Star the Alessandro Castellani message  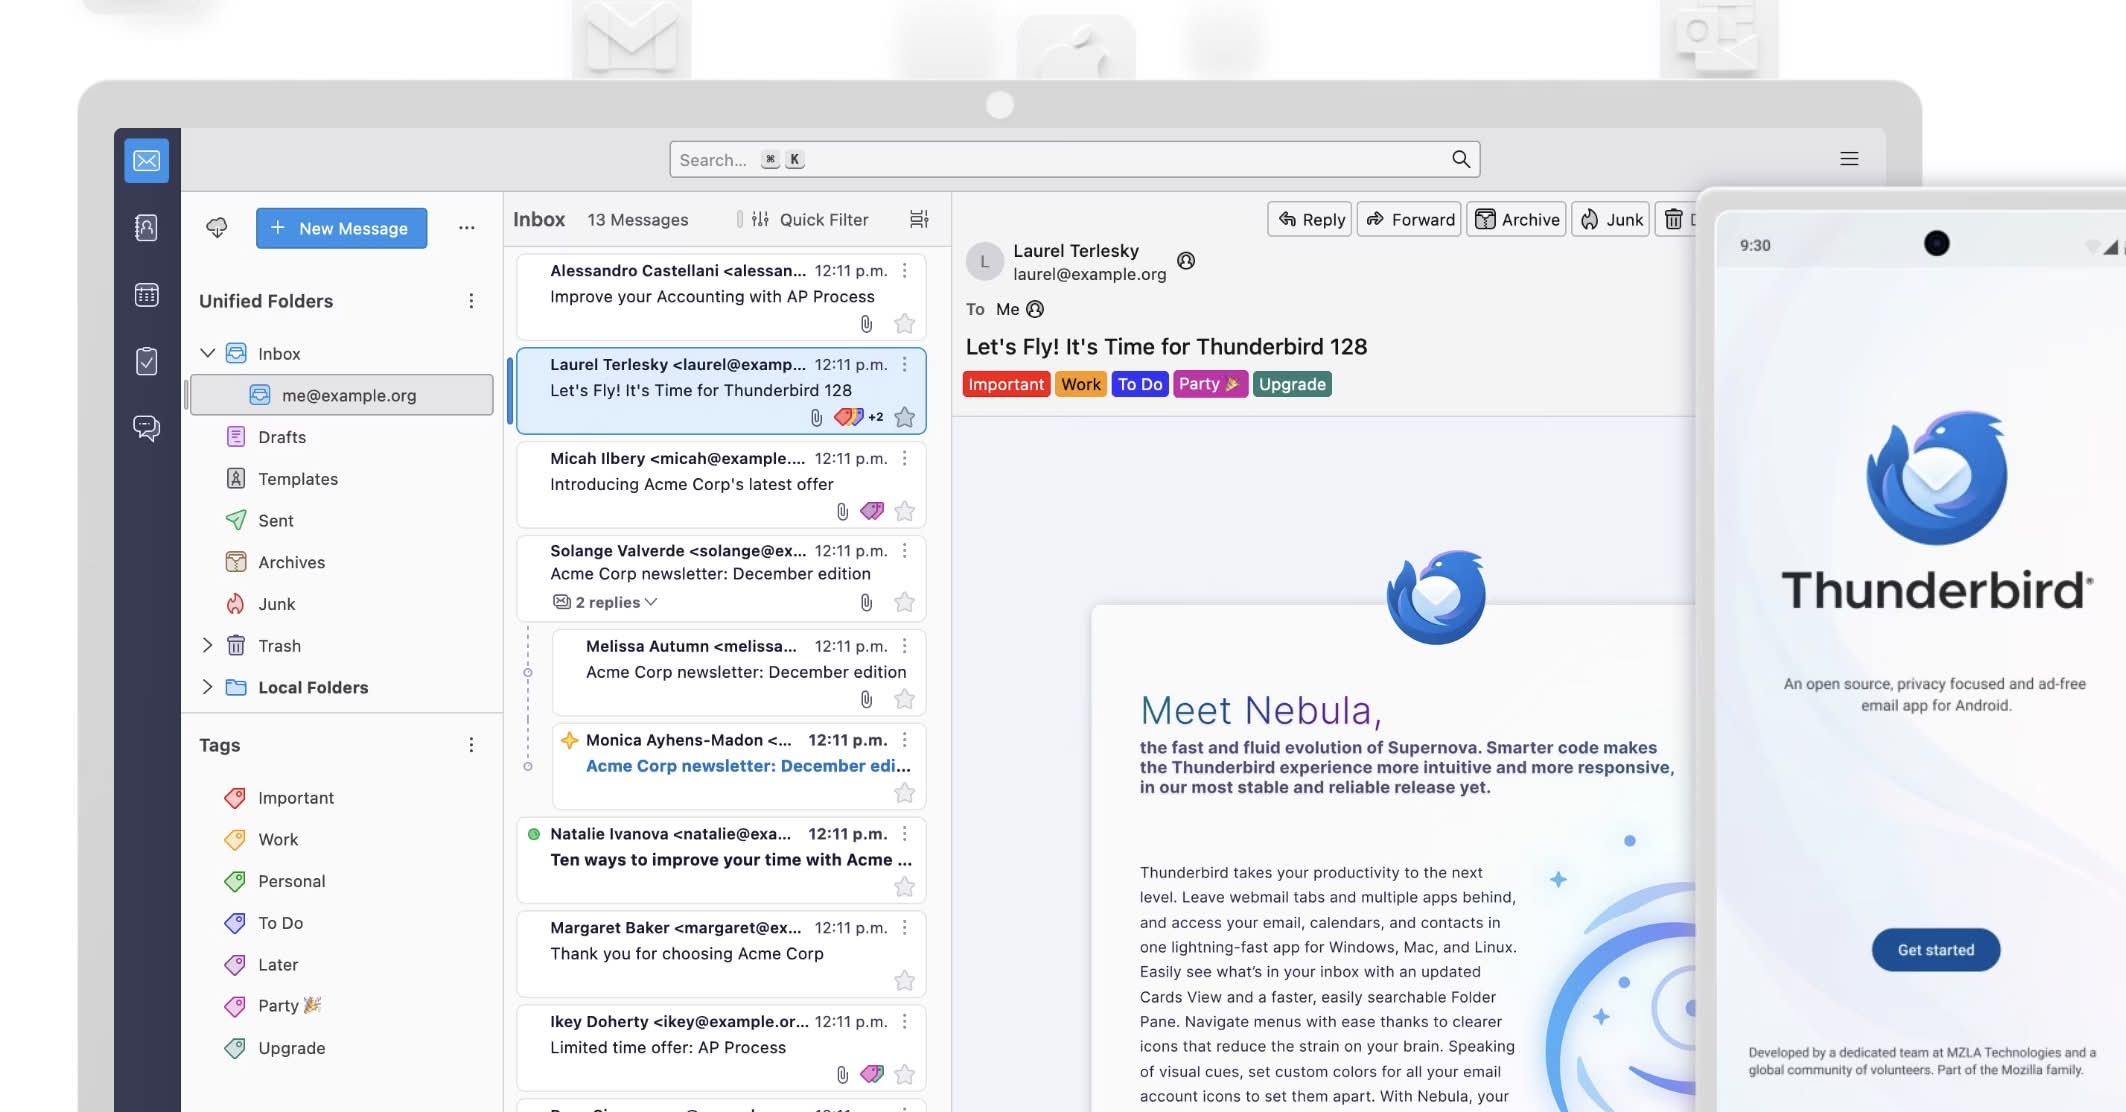pyautogui.click(x=904, y=323)
